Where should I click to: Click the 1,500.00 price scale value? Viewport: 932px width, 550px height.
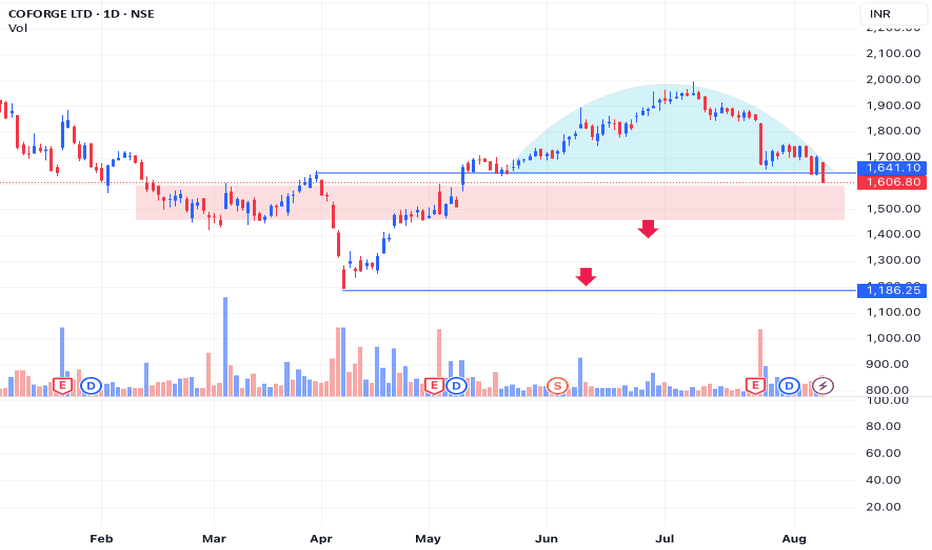coord(893,209)
